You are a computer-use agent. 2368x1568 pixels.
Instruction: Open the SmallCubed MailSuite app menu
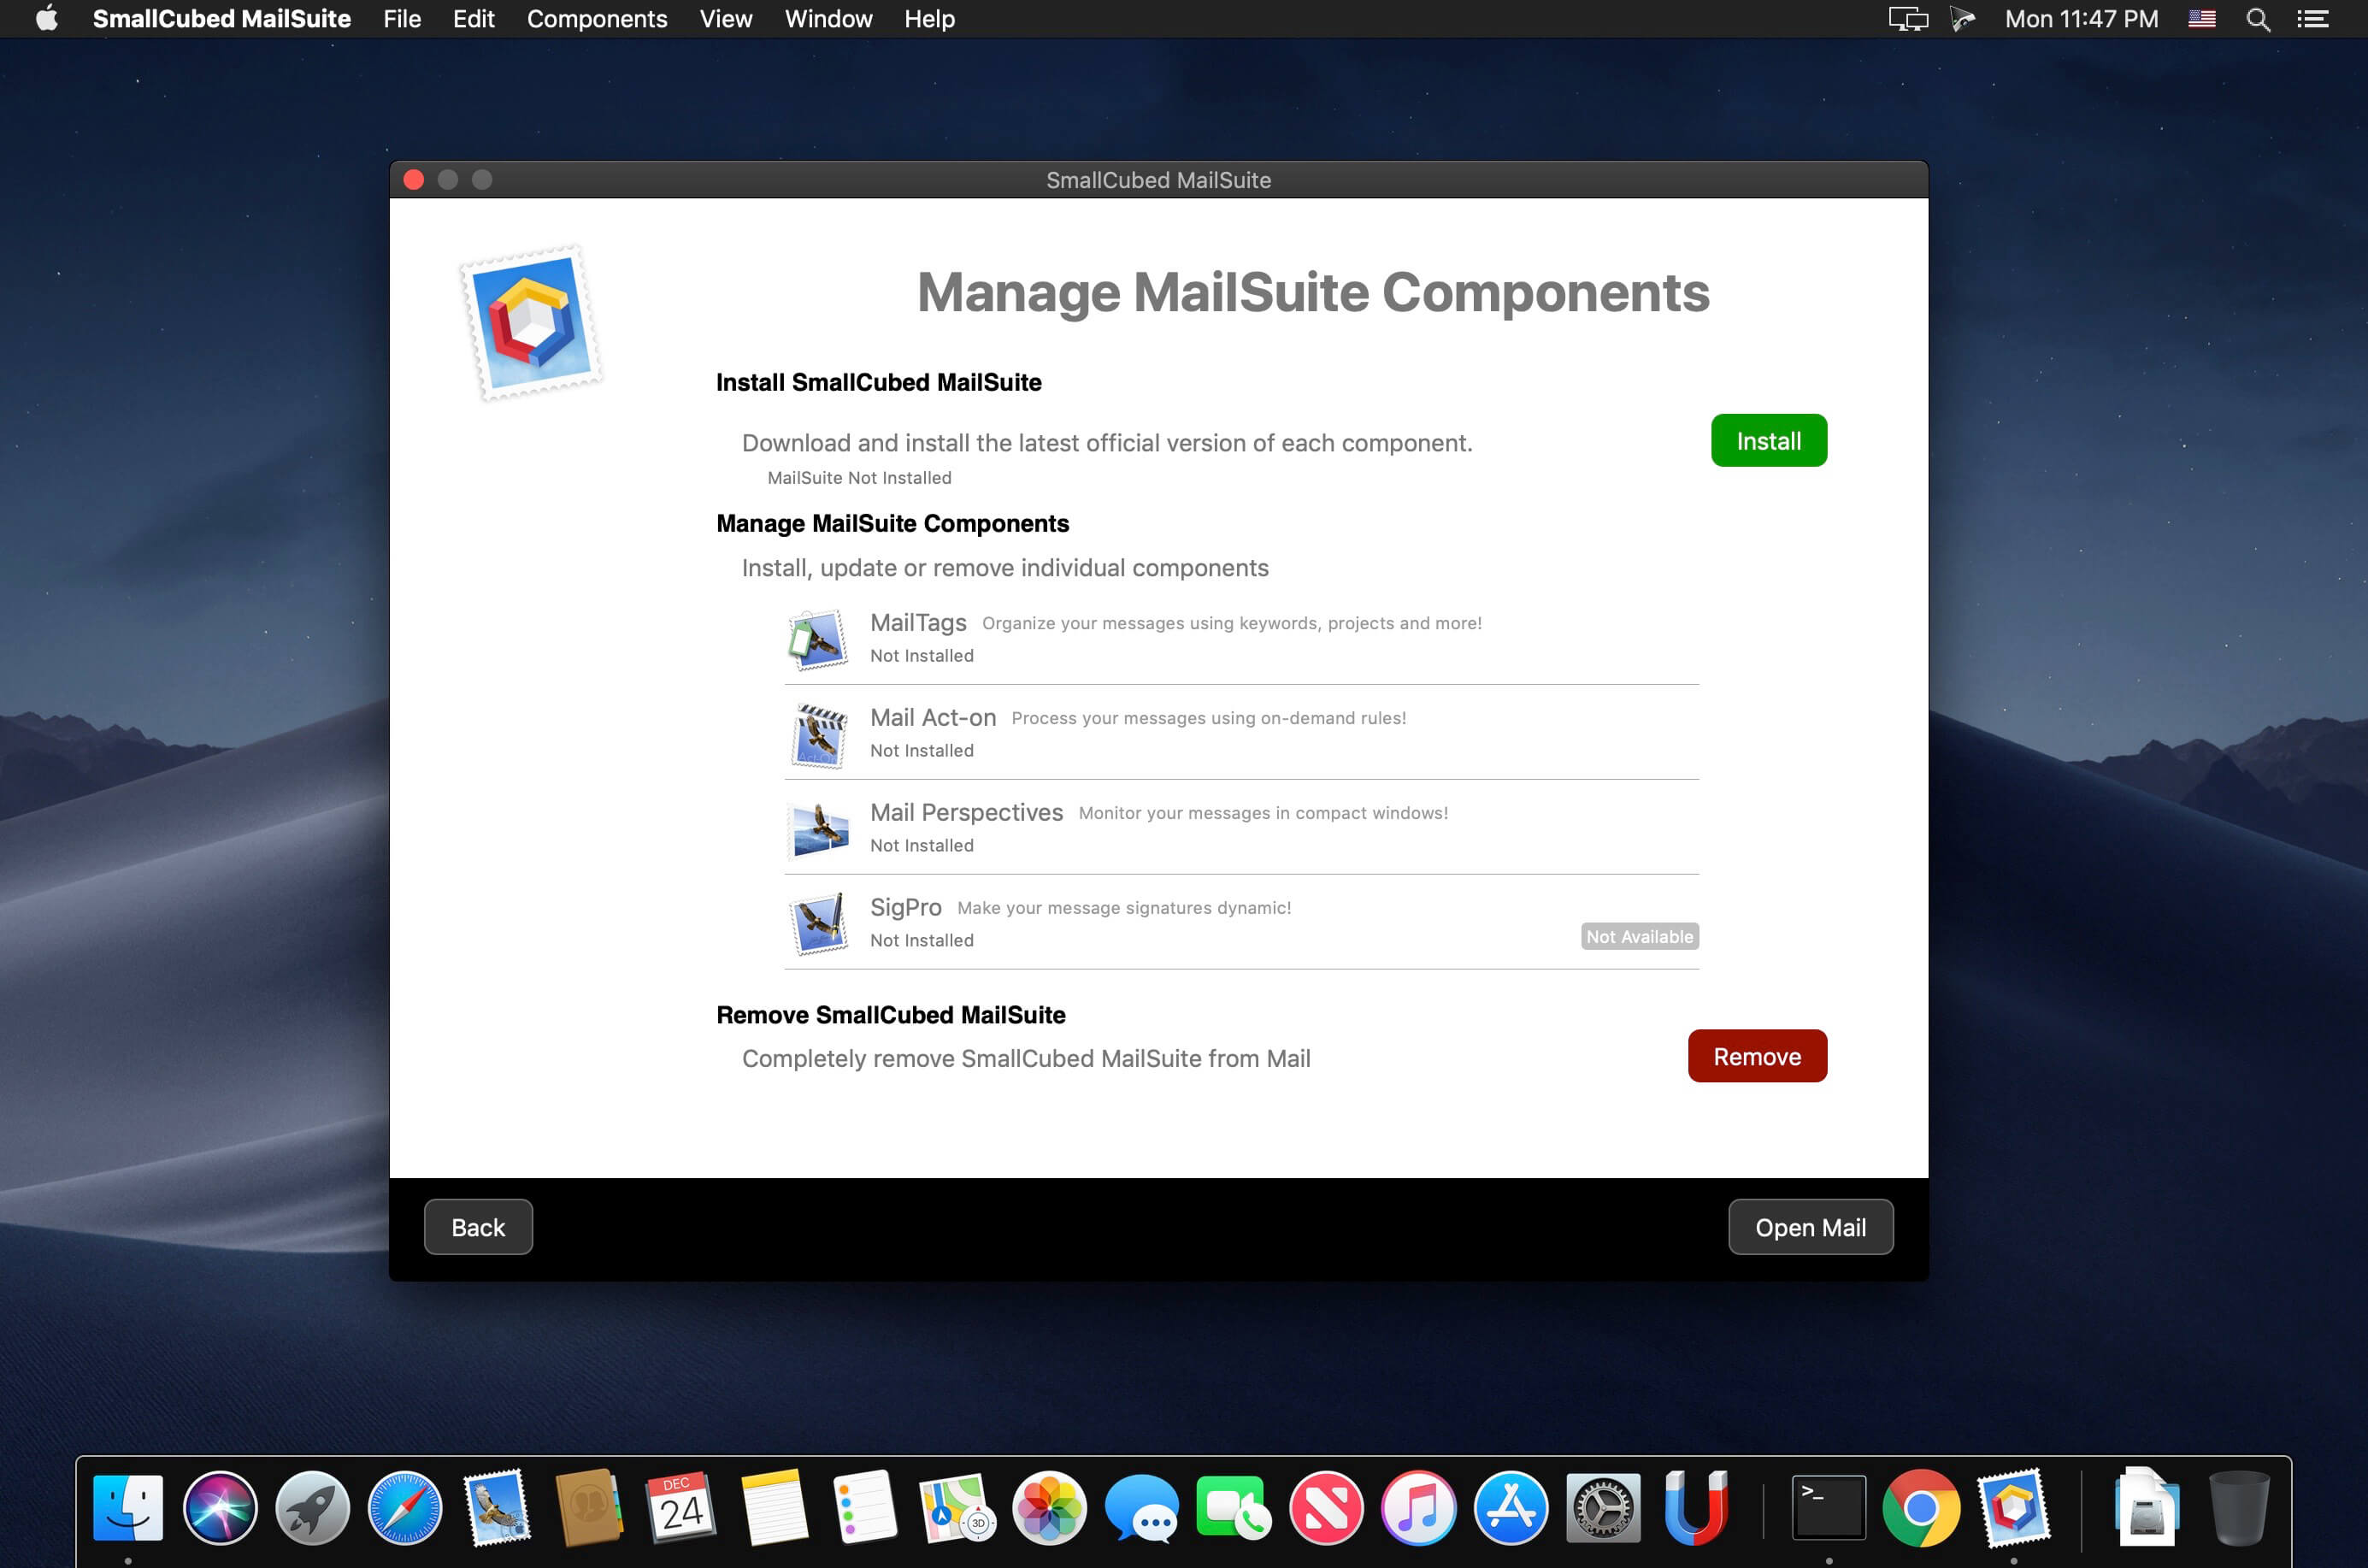[x=221, y=19]
